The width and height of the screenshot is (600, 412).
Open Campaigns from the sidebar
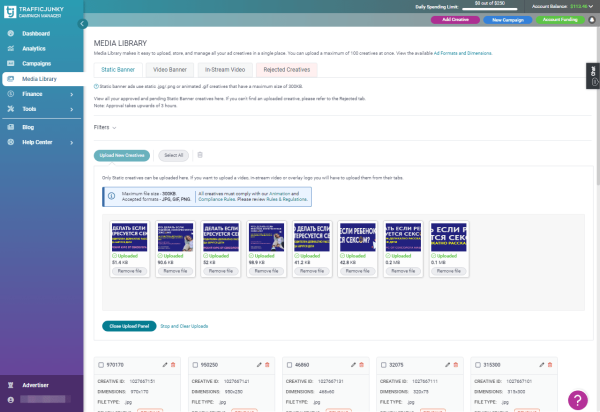10,63
